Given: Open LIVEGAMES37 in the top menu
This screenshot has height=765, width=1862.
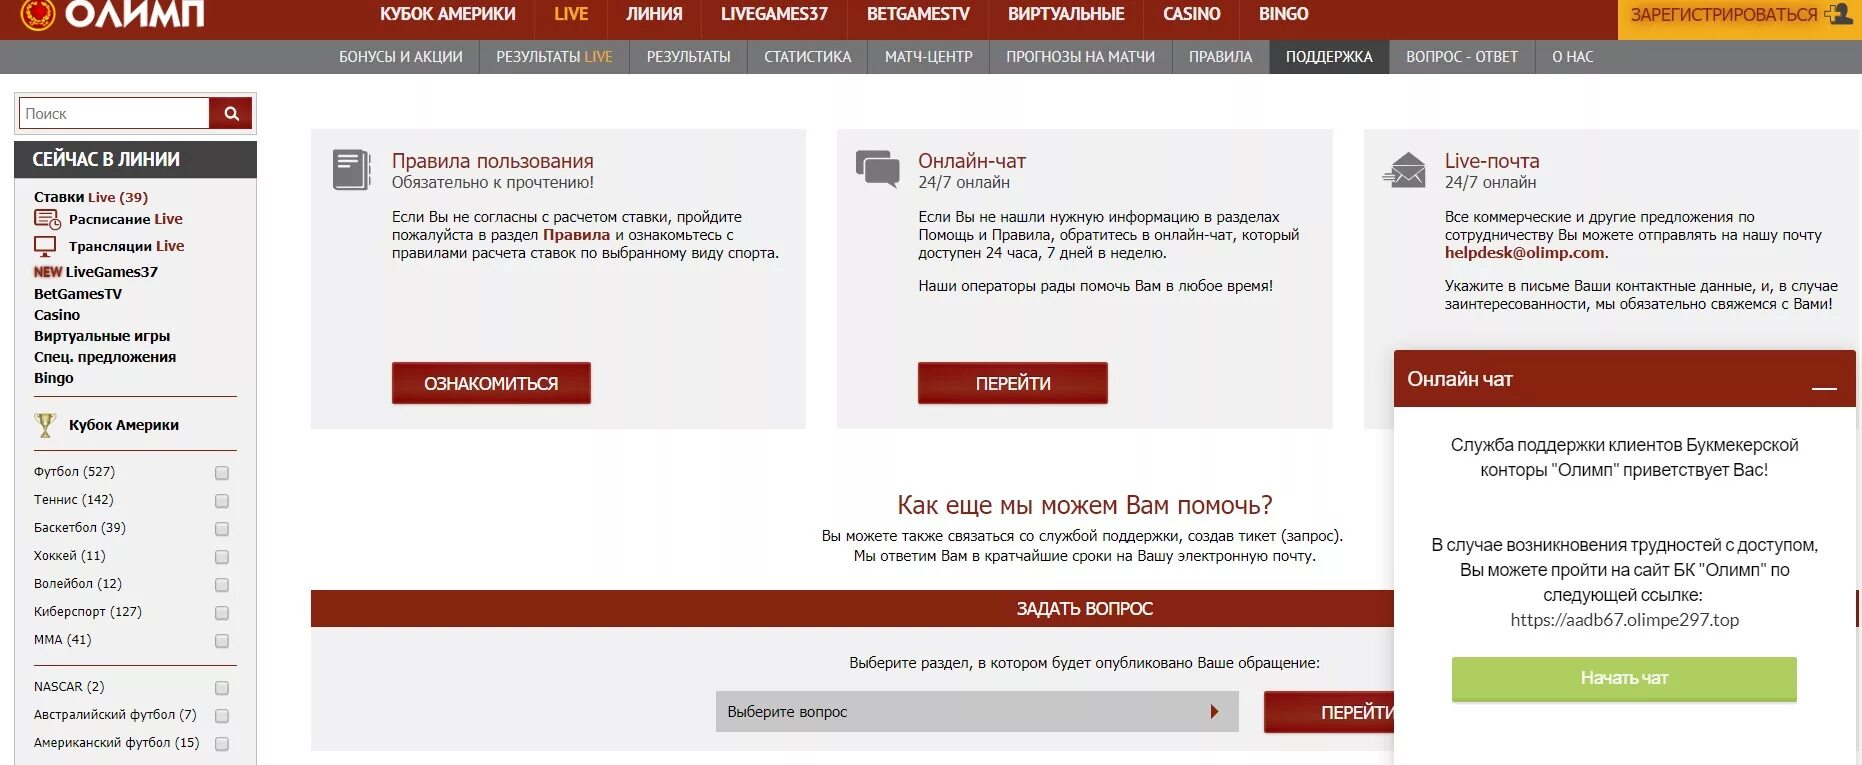Looking at the screenshot, I should click(x=774, y=14).
